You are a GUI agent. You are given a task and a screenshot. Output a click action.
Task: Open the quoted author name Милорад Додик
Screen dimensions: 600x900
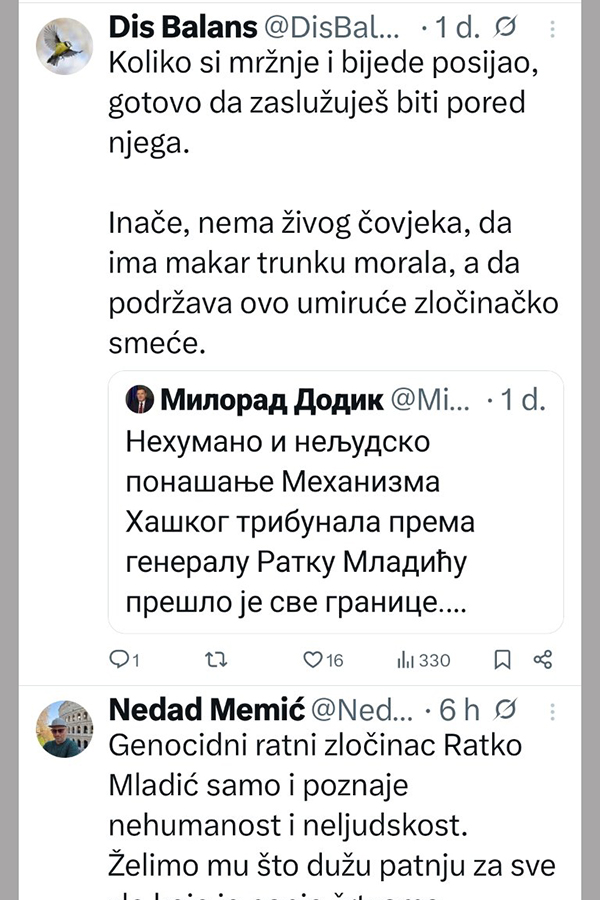tap(257, 401)
